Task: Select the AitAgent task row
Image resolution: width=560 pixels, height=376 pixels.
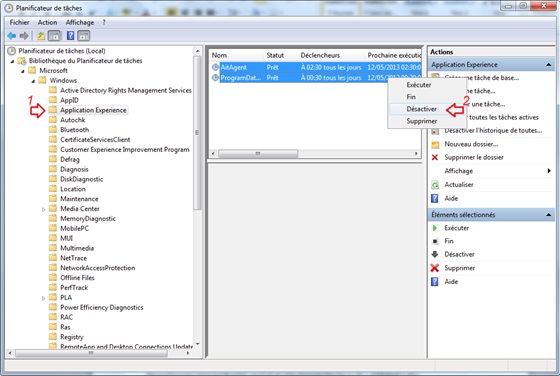Action: [x=316, y=67]
